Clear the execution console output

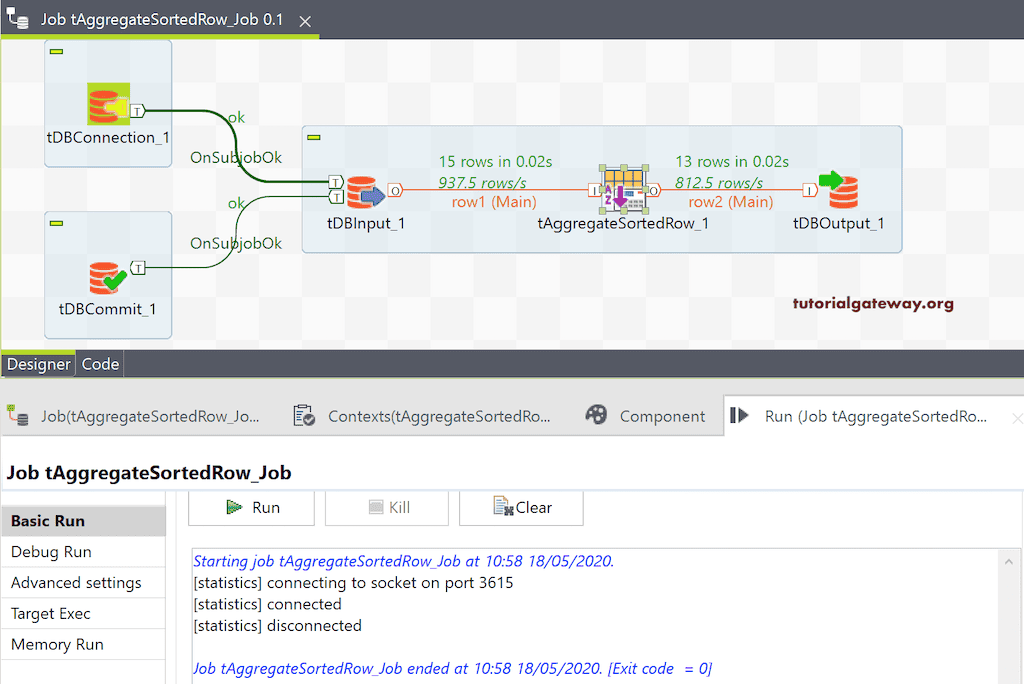[521, 507]
